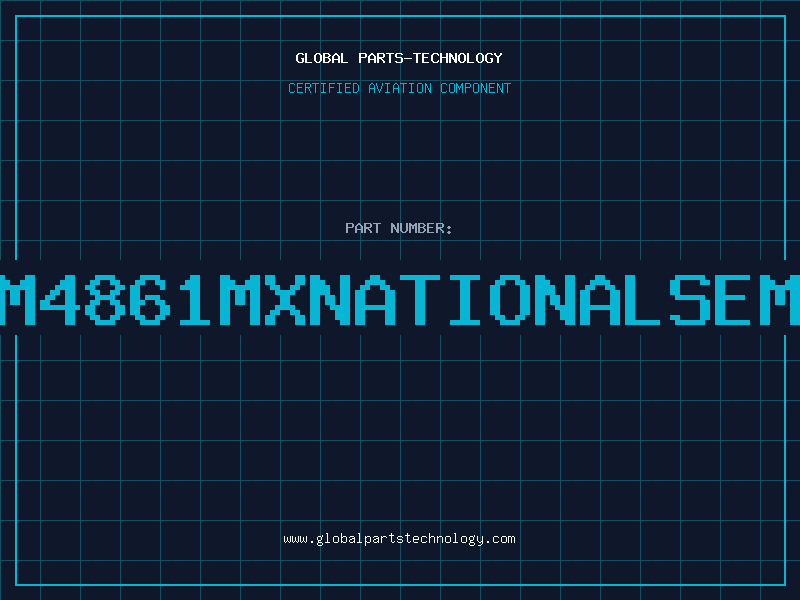Select the word TECHNOLOGY in the heading
The image size is (800, 600).
coord(457,58)
